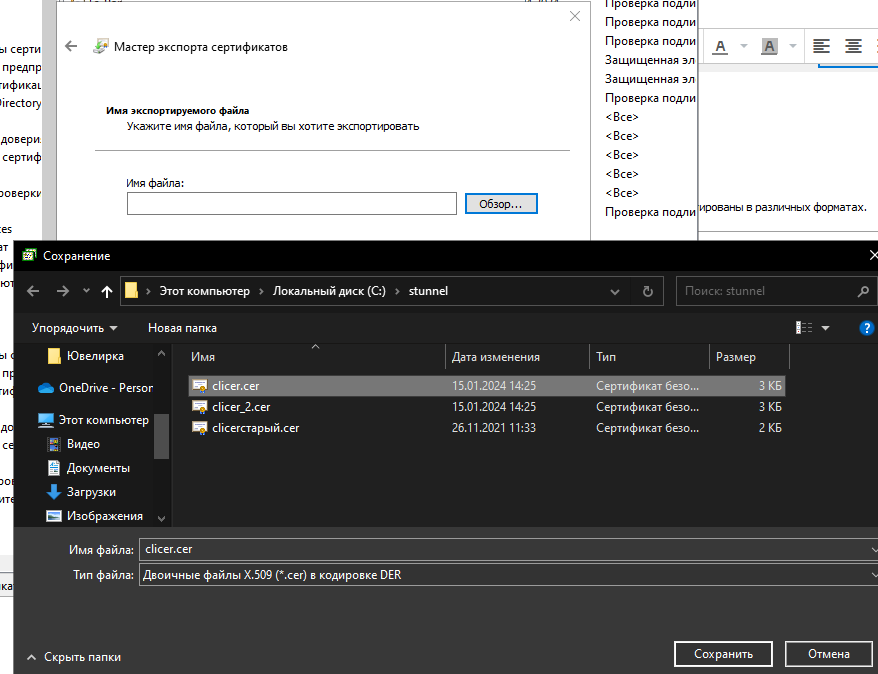Click Новая папка button
This screenshot has width=878, height=674.
tap(182, 328)
